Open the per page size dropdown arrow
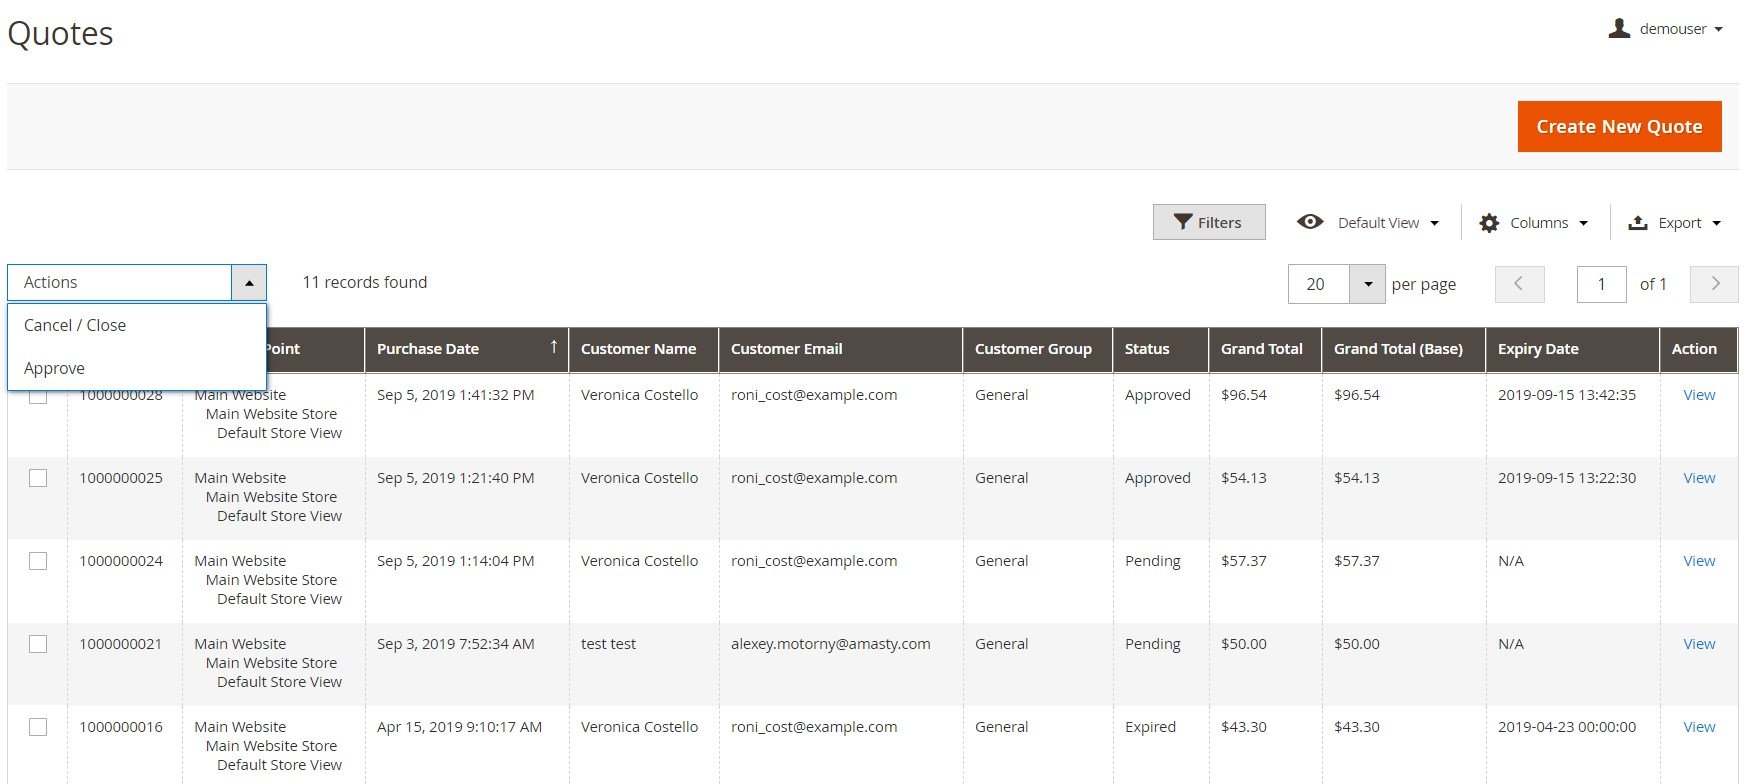Viewport: 1744px width, 784px height. point(1367,284)
